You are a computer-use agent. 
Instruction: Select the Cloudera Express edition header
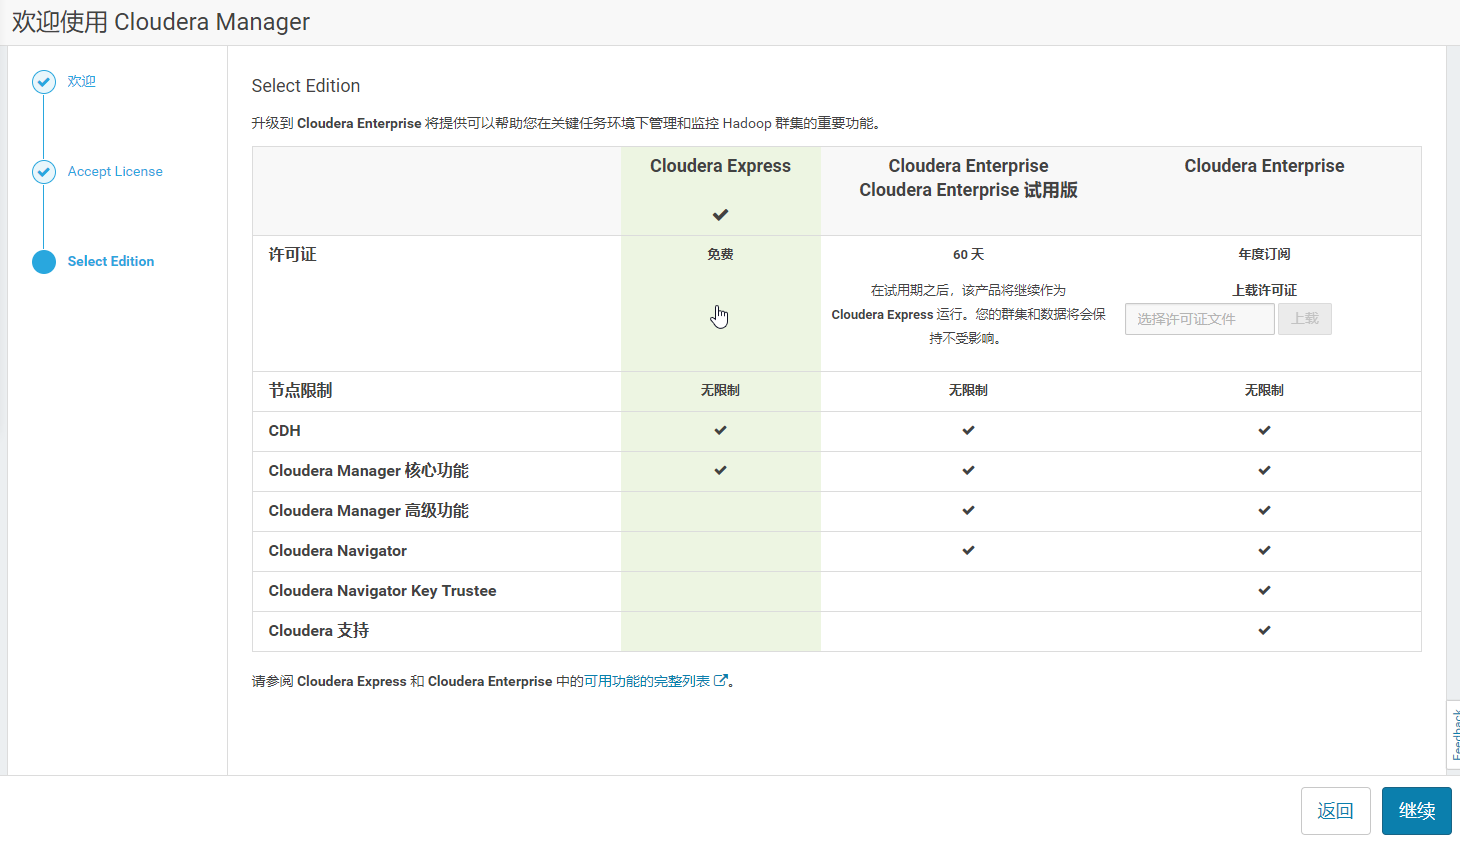point(720,166)
